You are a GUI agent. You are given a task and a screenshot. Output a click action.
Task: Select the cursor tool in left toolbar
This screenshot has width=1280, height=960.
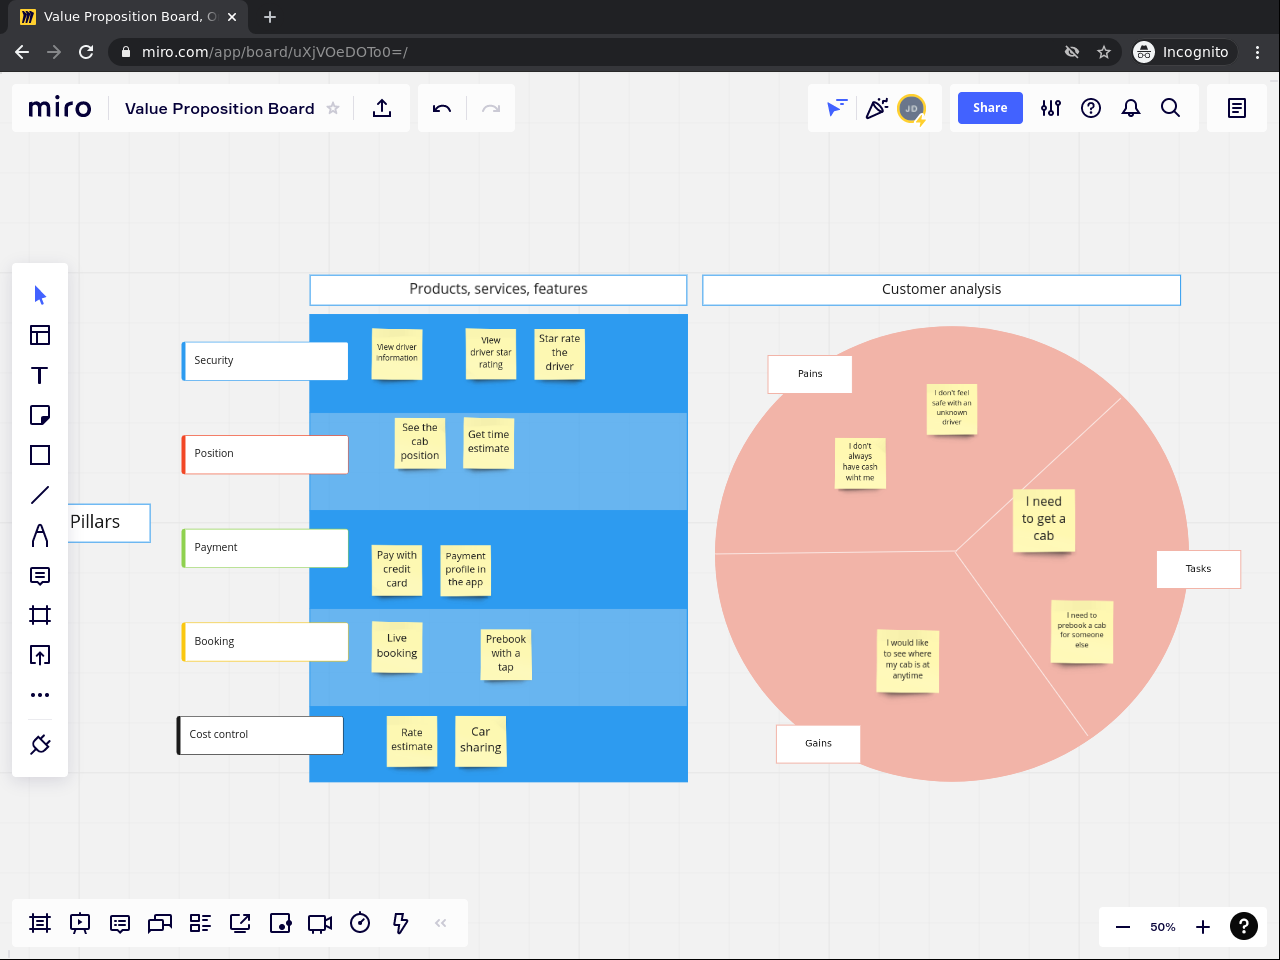click(40, 295)
